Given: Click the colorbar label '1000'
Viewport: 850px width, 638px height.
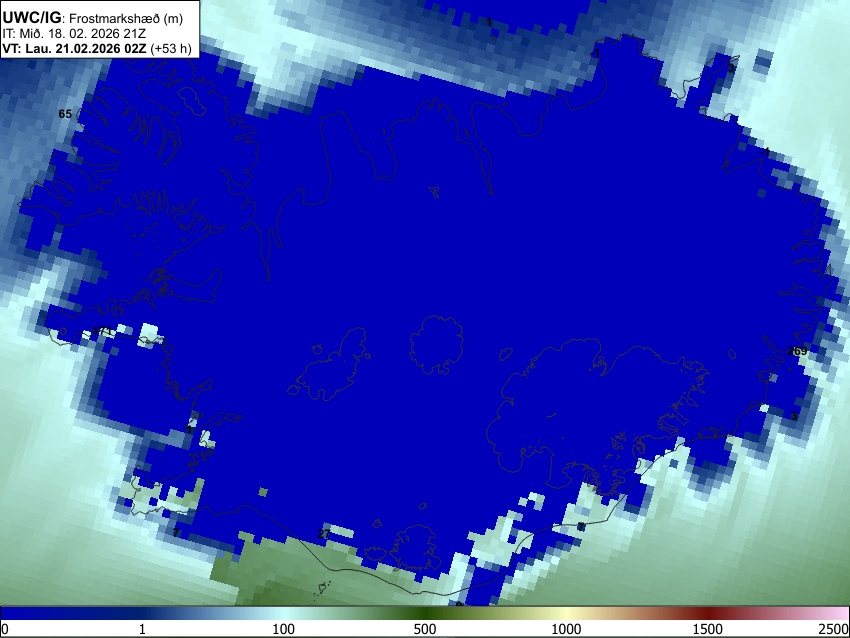Looking at the screenshot, I should (x=566, y=629).
